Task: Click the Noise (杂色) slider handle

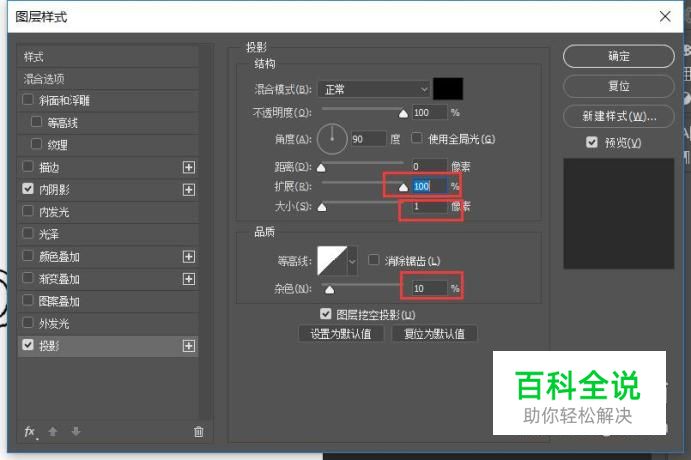Action: coord(329,290)
